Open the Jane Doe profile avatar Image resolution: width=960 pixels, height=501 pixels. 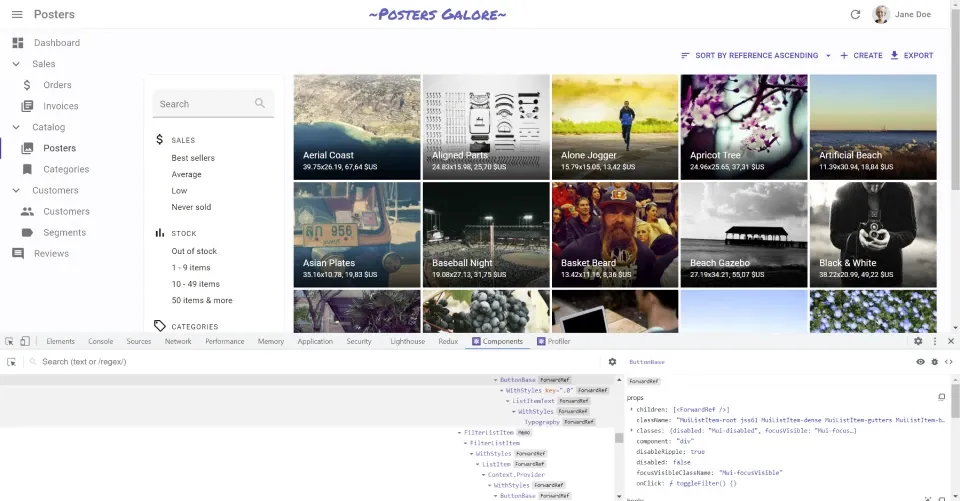coord(881,14)
